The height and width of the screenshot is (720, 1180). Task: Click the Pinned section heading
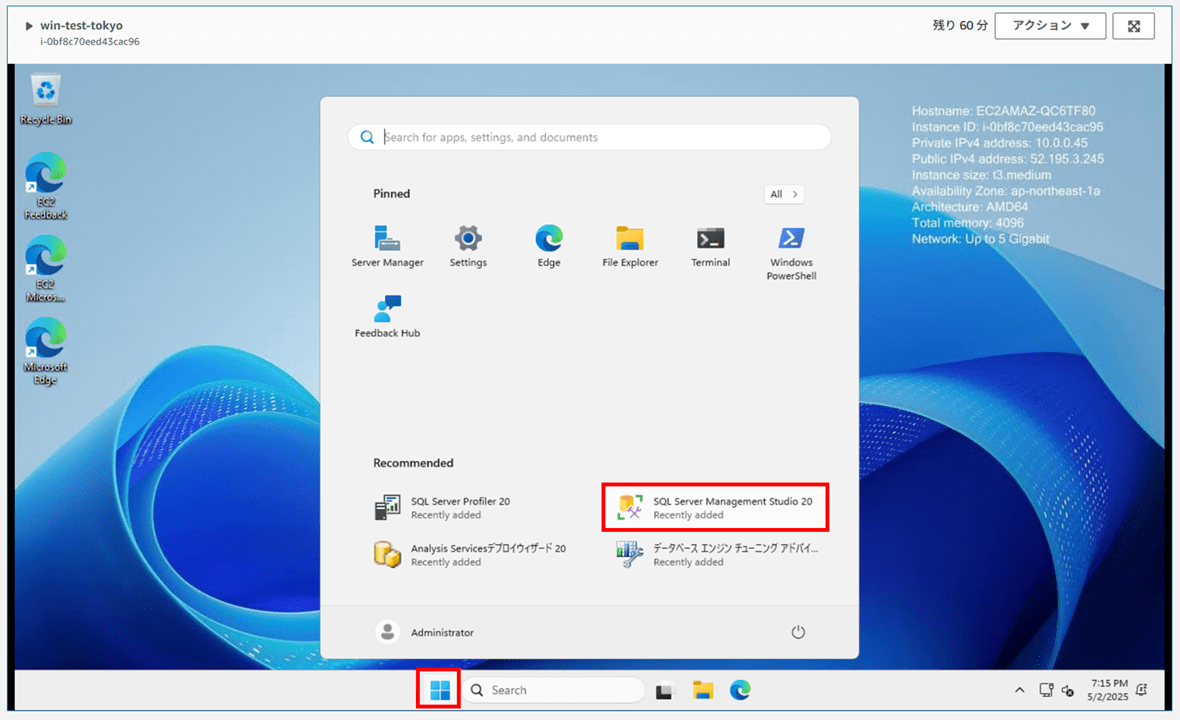[391, 193]
